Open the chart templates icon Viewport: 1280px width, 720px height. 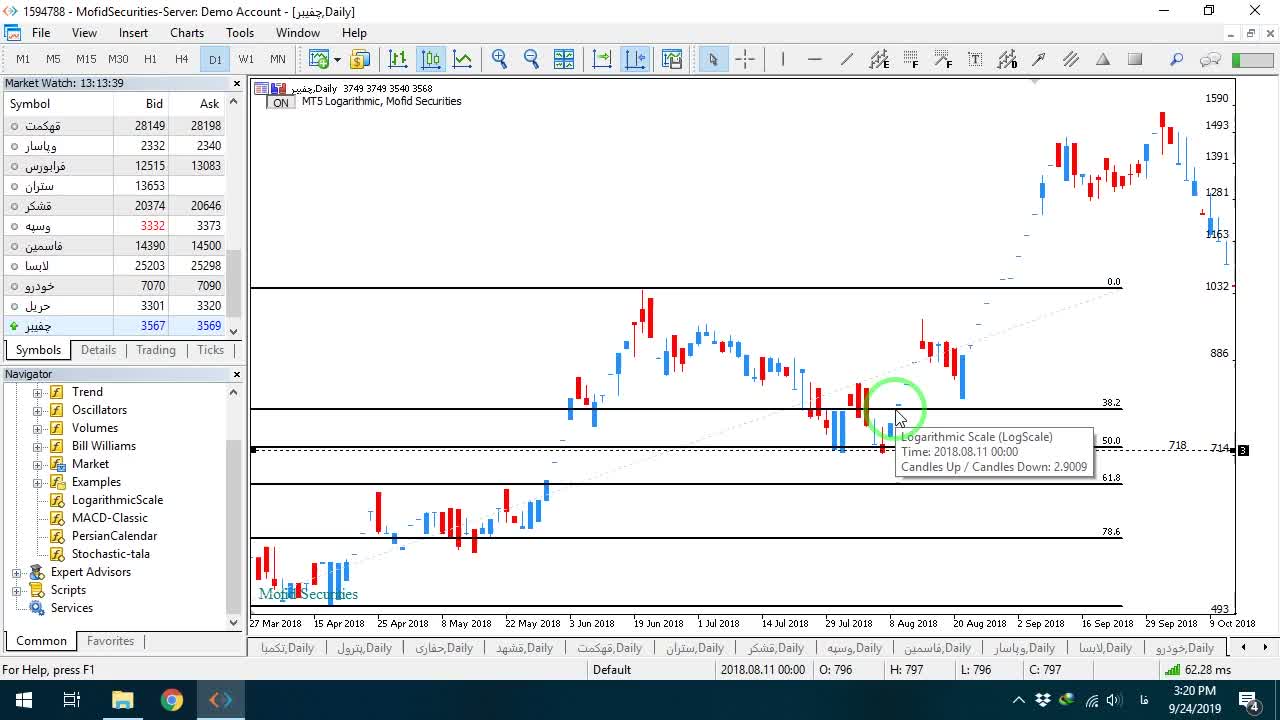click(x=672, y=59)
